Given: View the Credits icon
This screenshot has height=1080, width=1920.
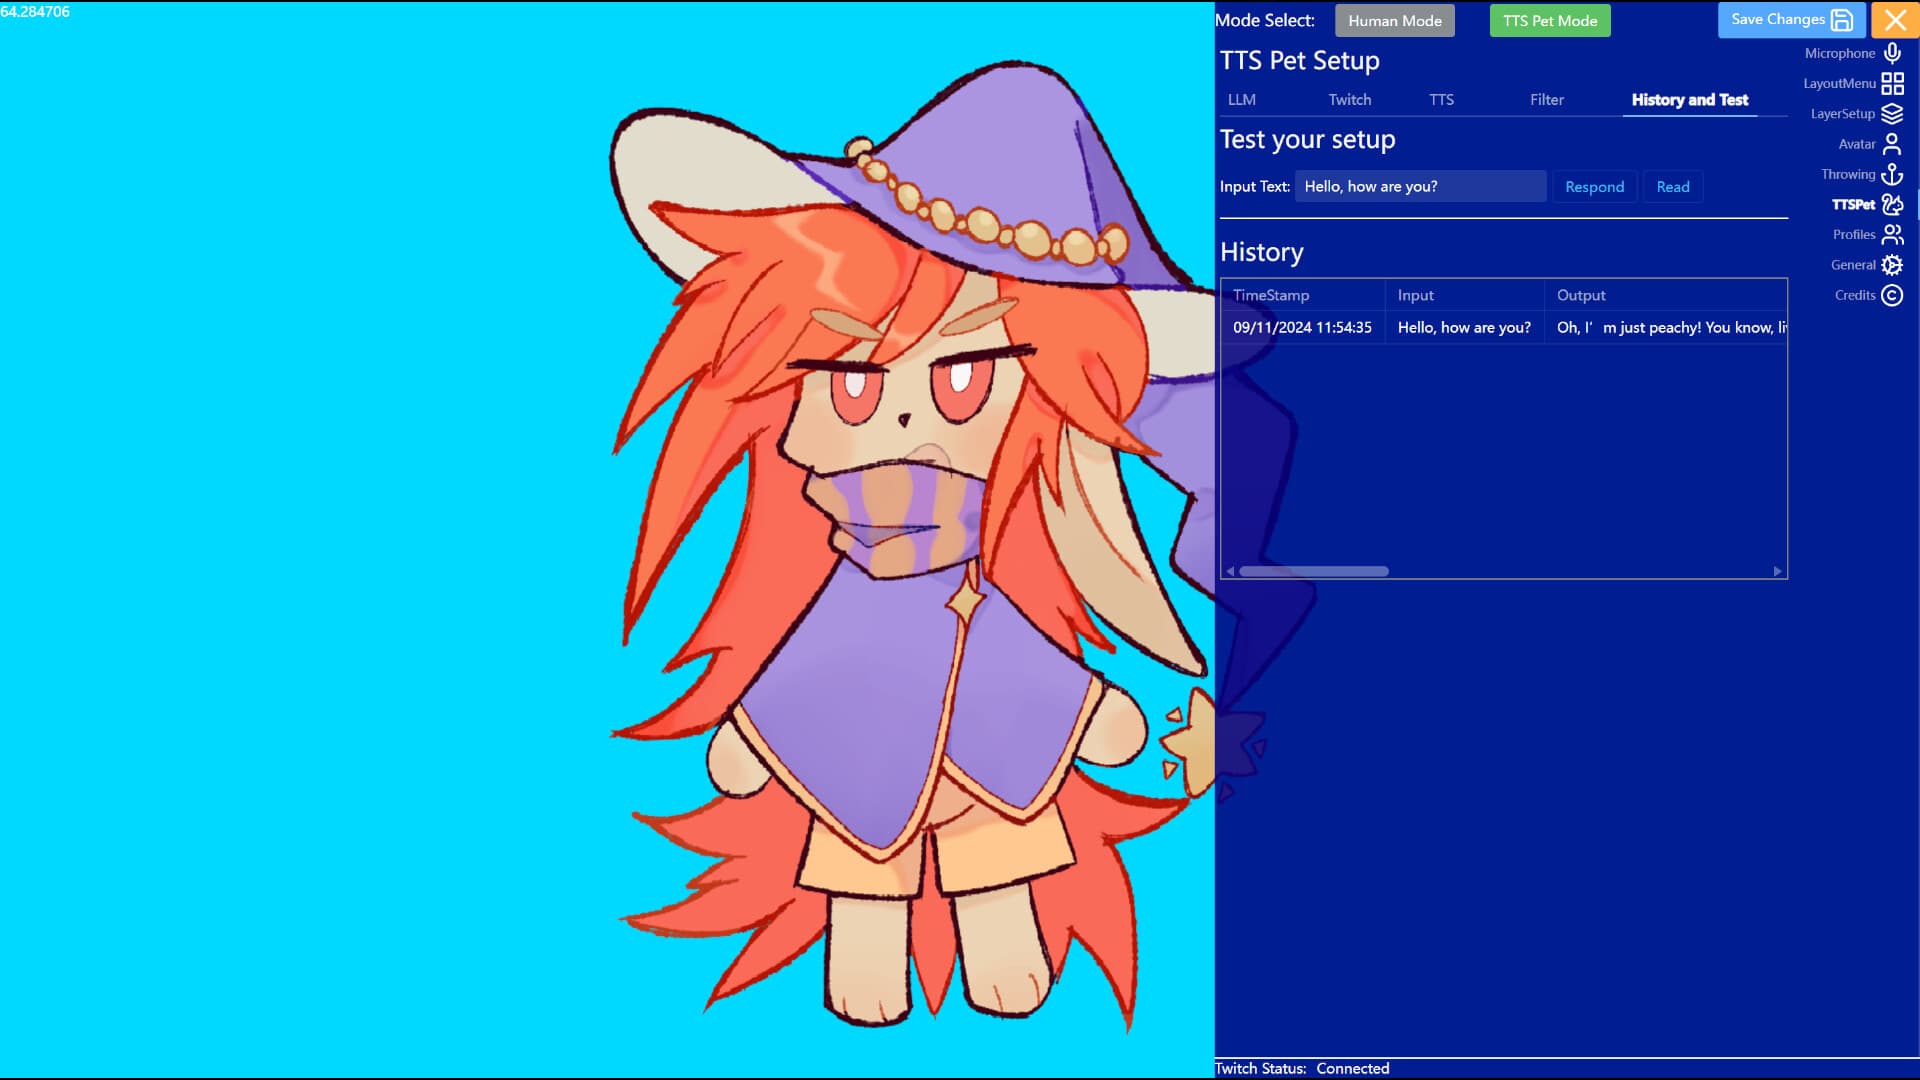Looking at the screenshot, I should tap(1892, 295).
